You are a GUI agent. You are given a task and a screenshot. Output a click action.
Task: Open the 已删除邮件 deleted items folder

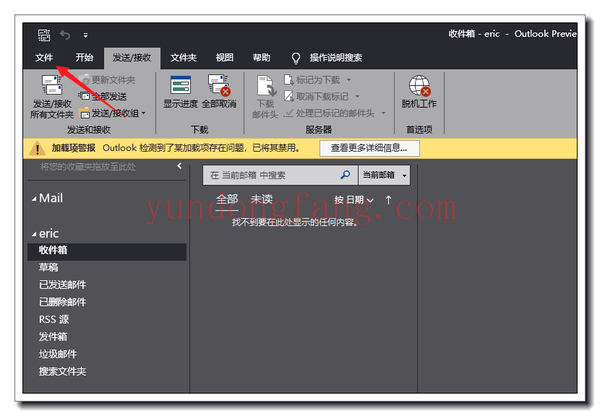62,302
